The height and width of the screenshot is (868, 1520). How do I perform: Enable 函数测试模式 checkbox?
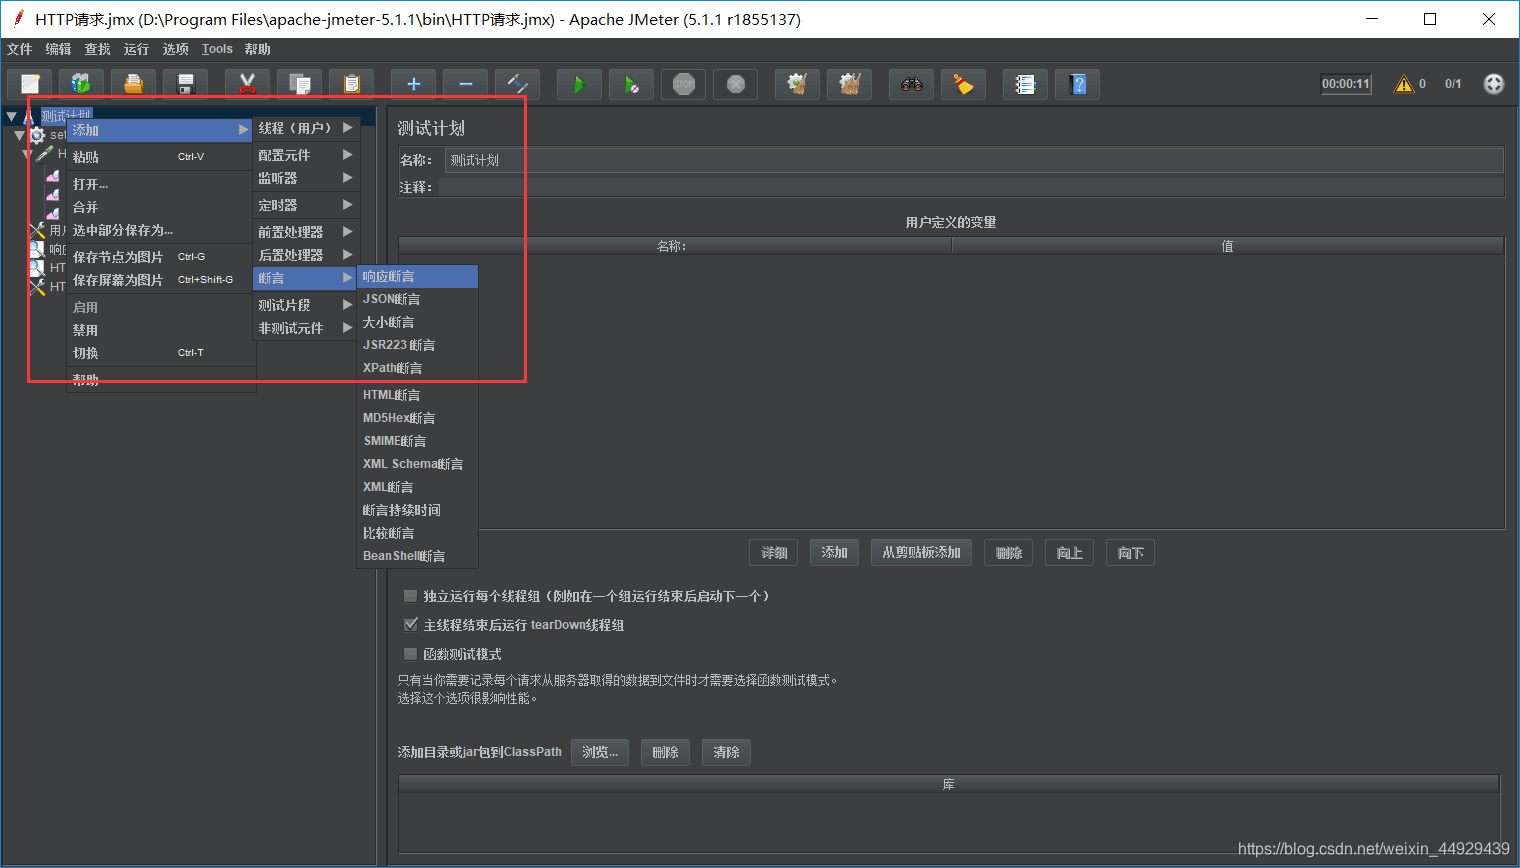(x=410, y=654)
